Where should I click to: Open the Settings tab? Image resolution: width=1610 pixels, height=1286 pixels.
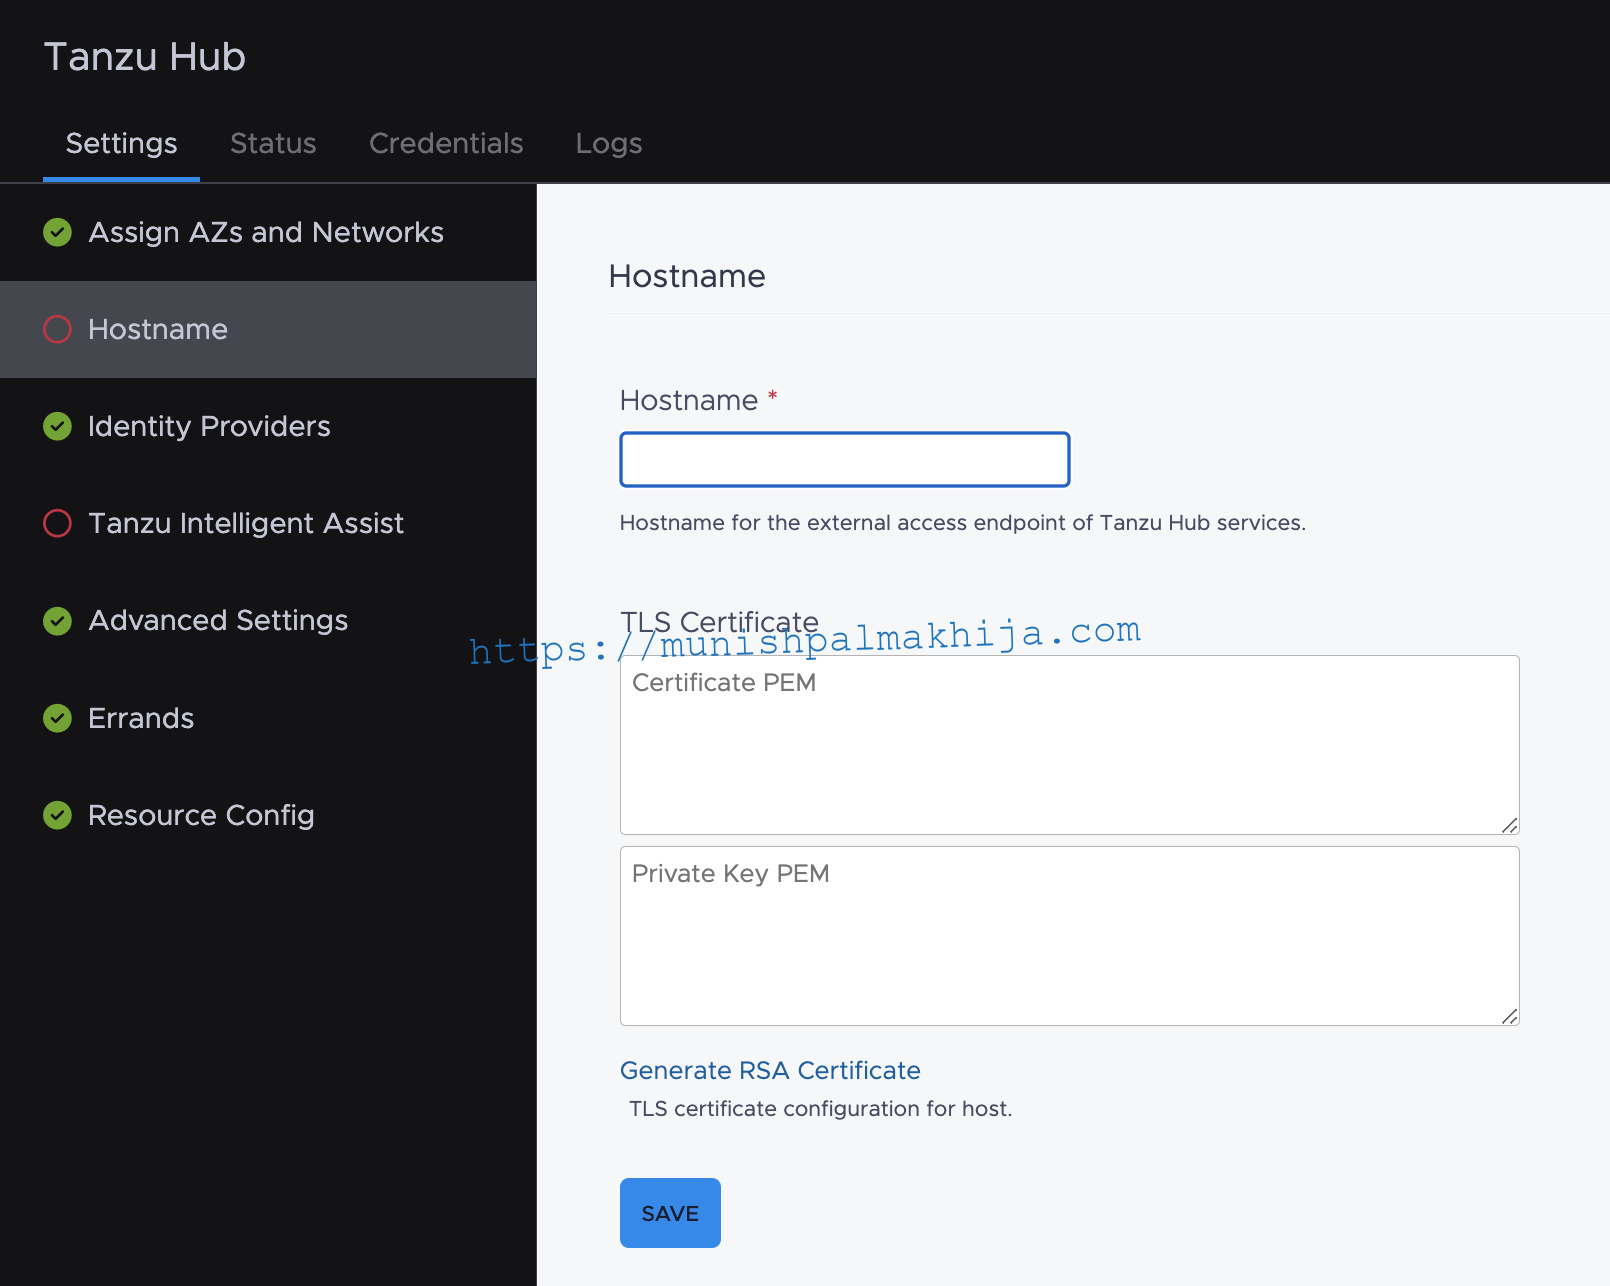(121, 144)
